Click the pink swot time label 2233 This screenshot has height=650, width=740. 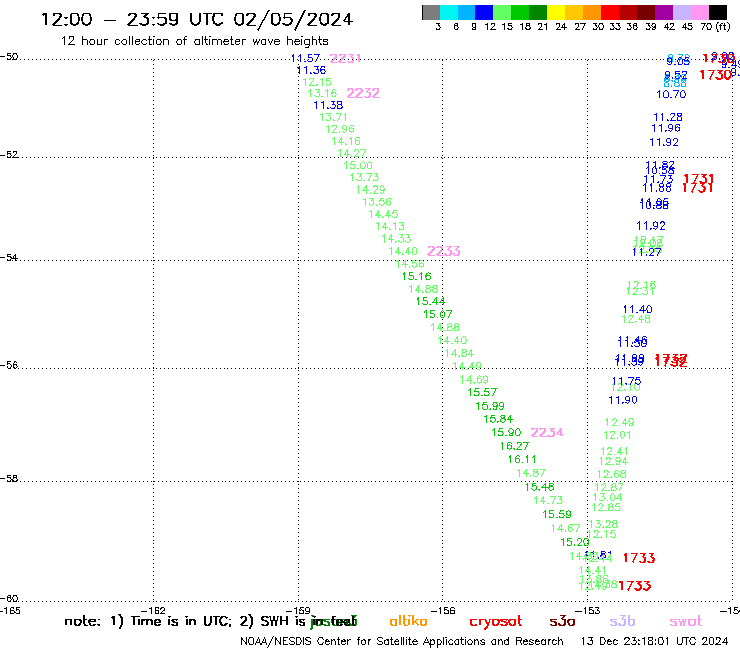(444, 251)
